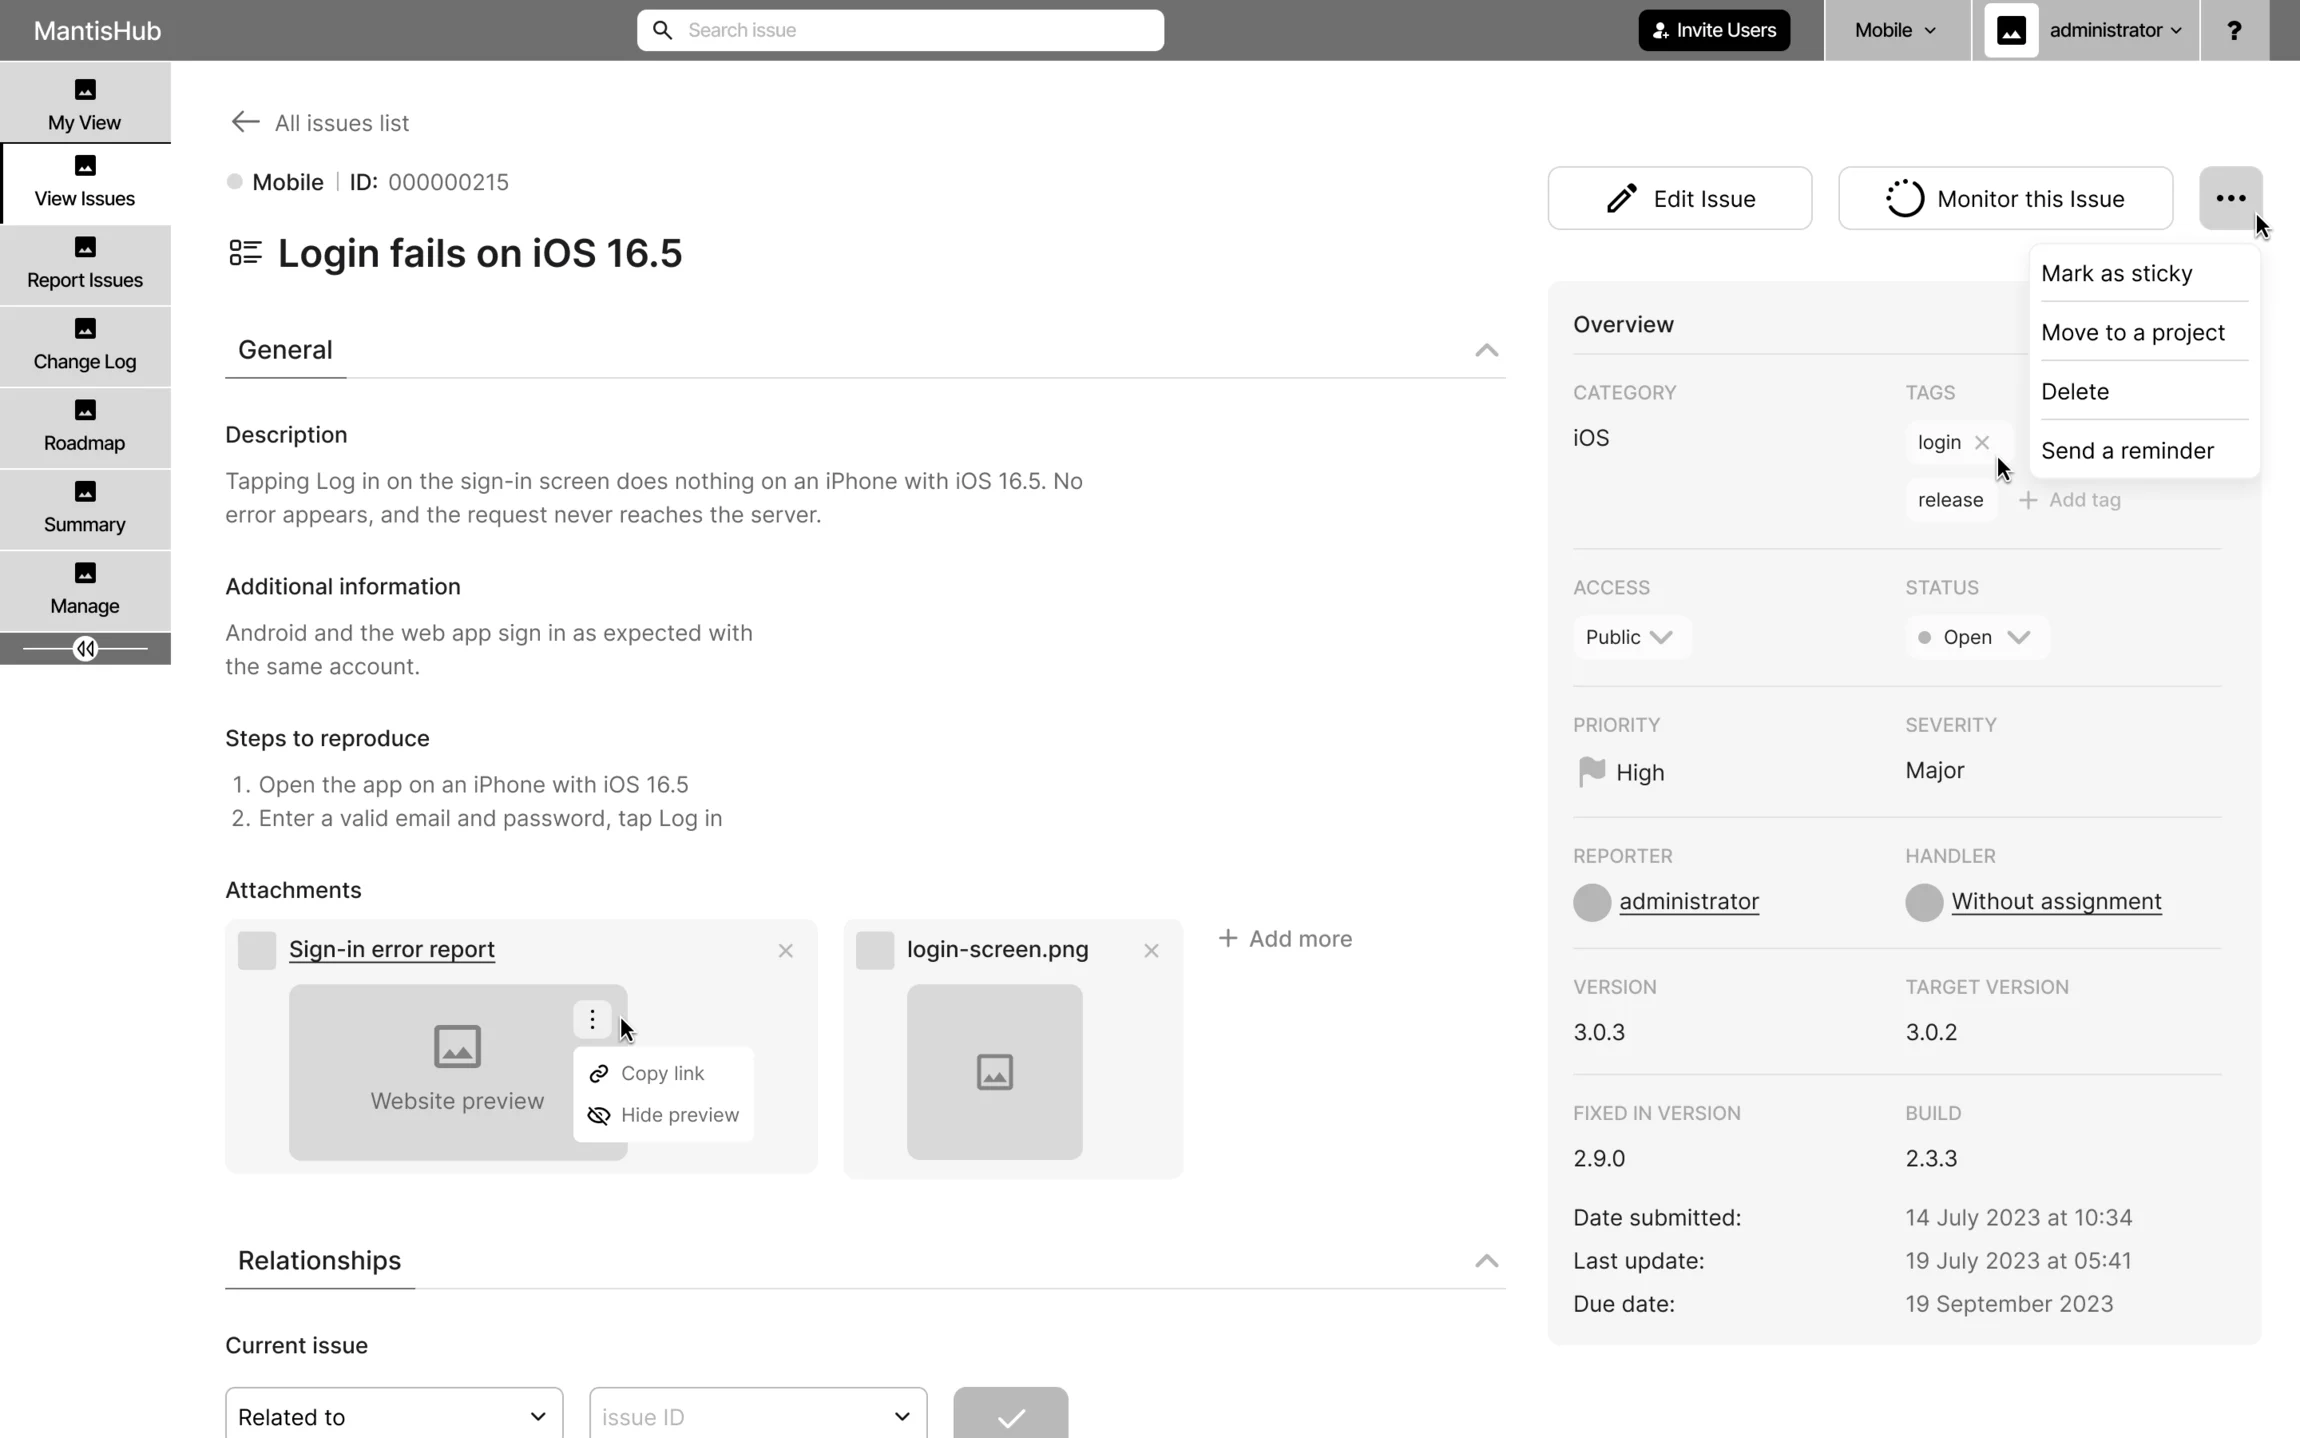Open My View in sidebar
This screenshot has width=2300, height=1438.
(x=85, y=104)
